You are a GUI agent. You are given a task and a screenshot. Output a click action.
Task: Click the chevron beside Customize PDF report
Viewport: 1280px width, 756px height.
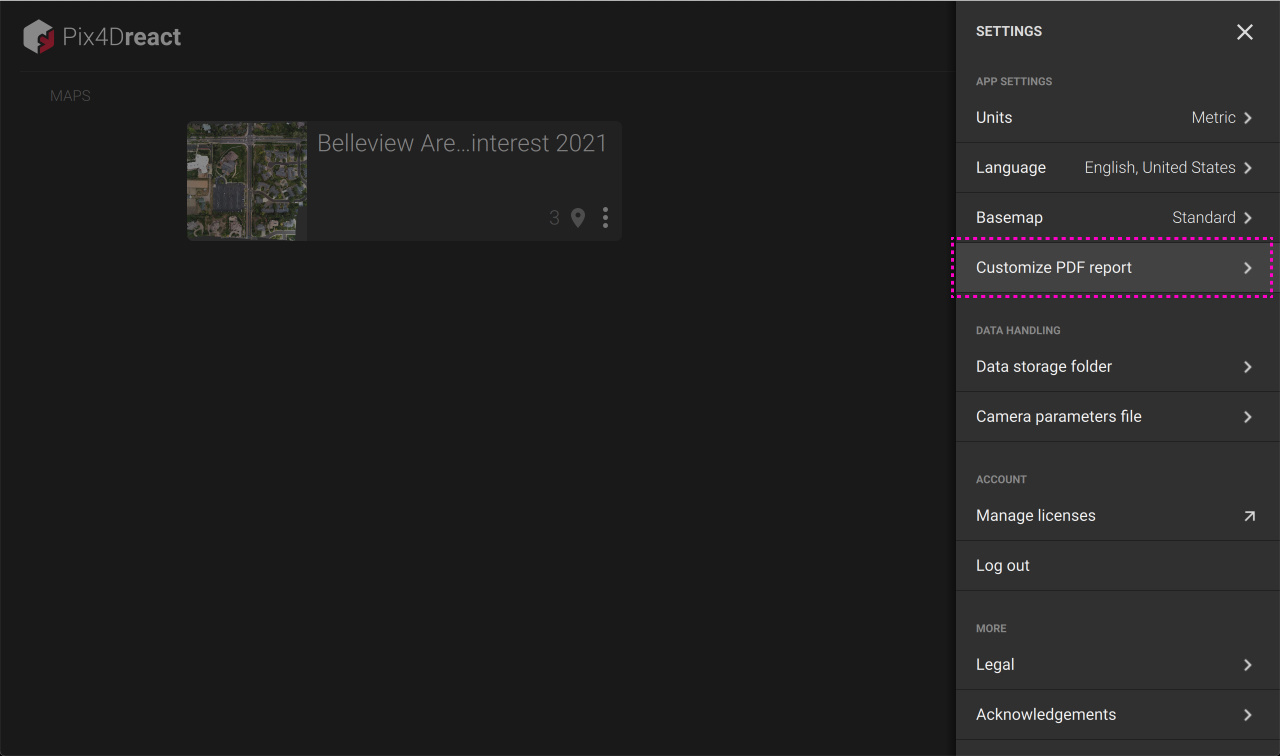[1248, 268]
